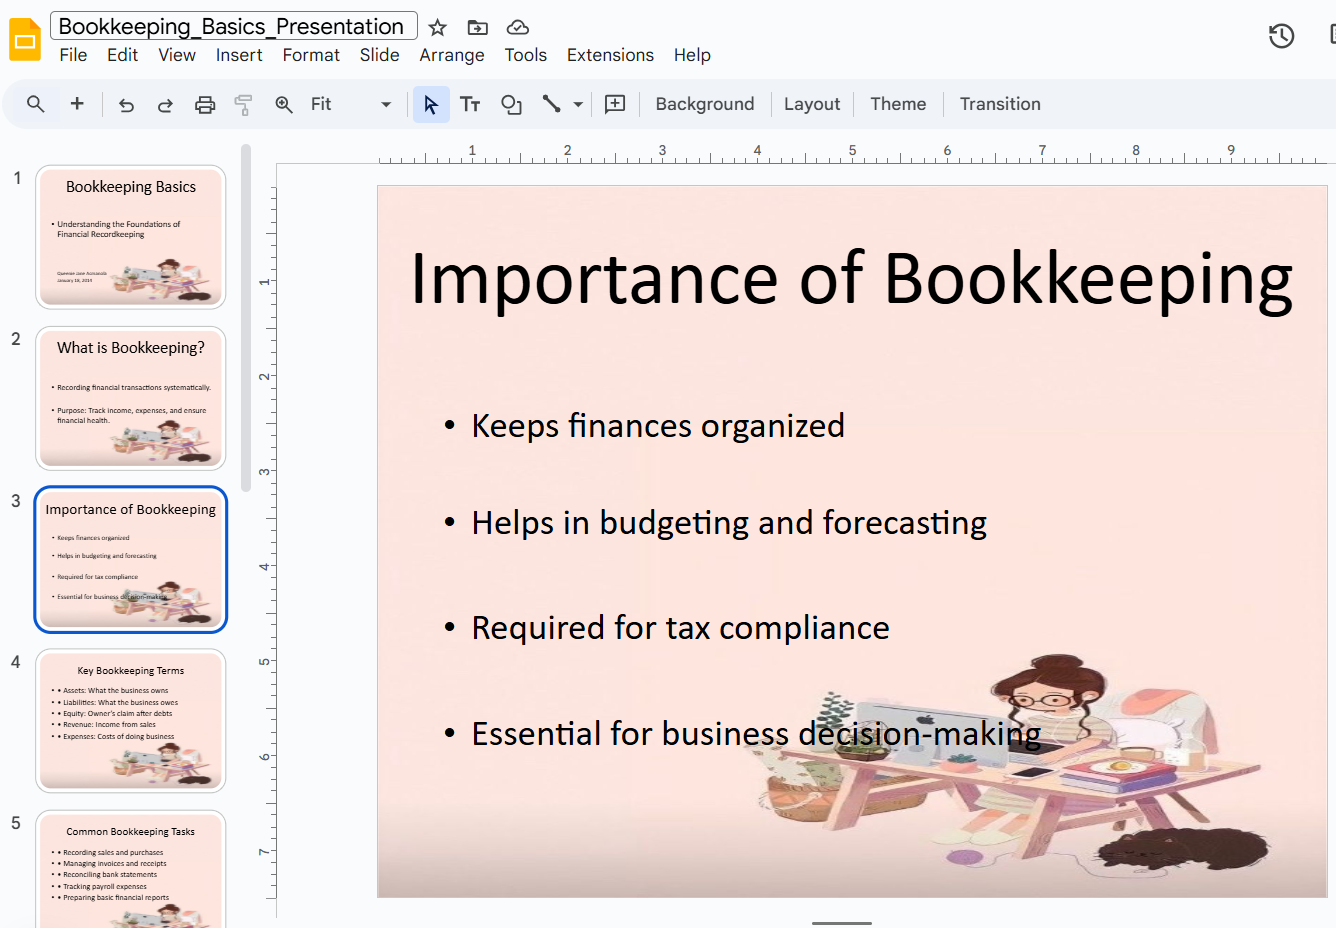The height and width of the screenshot is (928, 1336).
Task: Open the Slide menu
Action: pyautogui.click(x=380, y=55)
